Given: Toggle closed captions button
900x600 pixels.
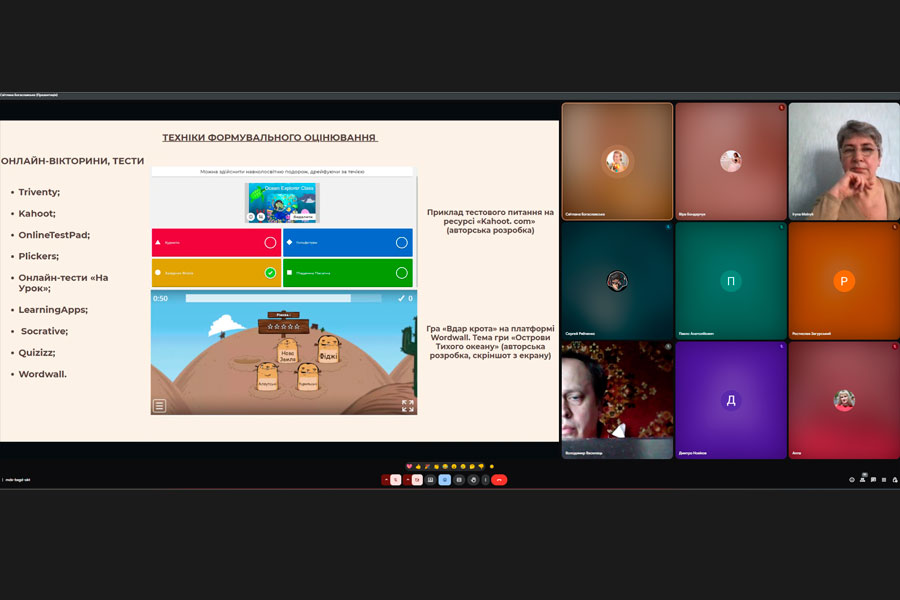Looking at the screenshot, I should click(x=431, y=480).
